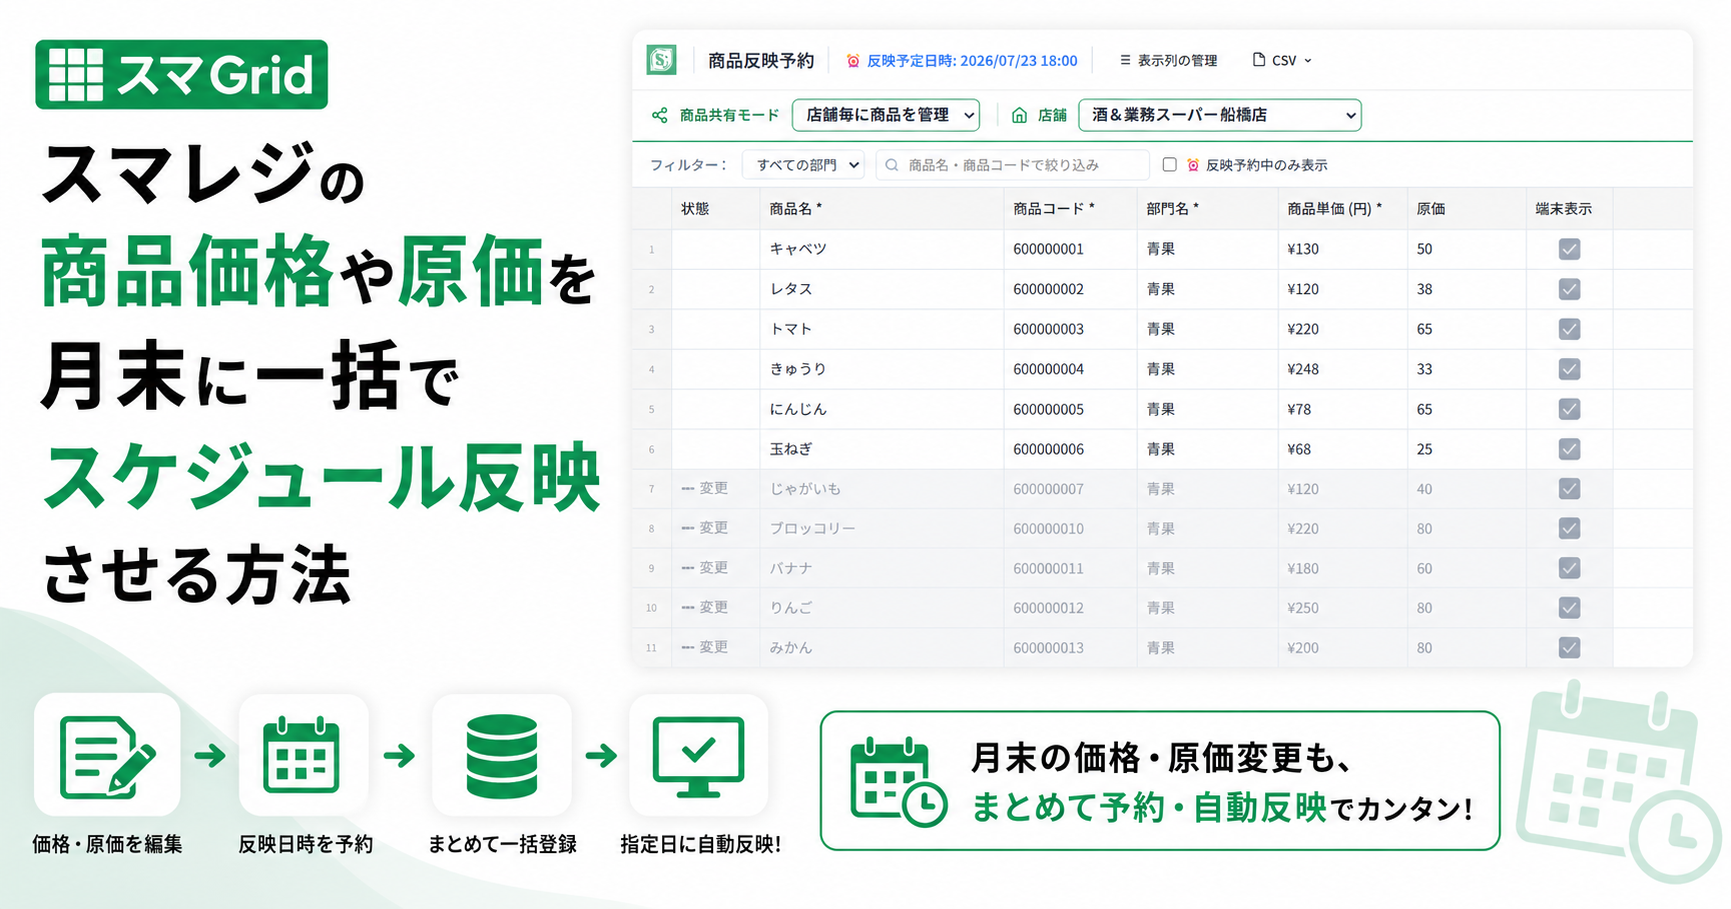The width and height of the screenshot is (1731, 909).
Task: Click the calendar-clock icon beside 月末の価格・原価変更も
Action: (x=898, y=782)
